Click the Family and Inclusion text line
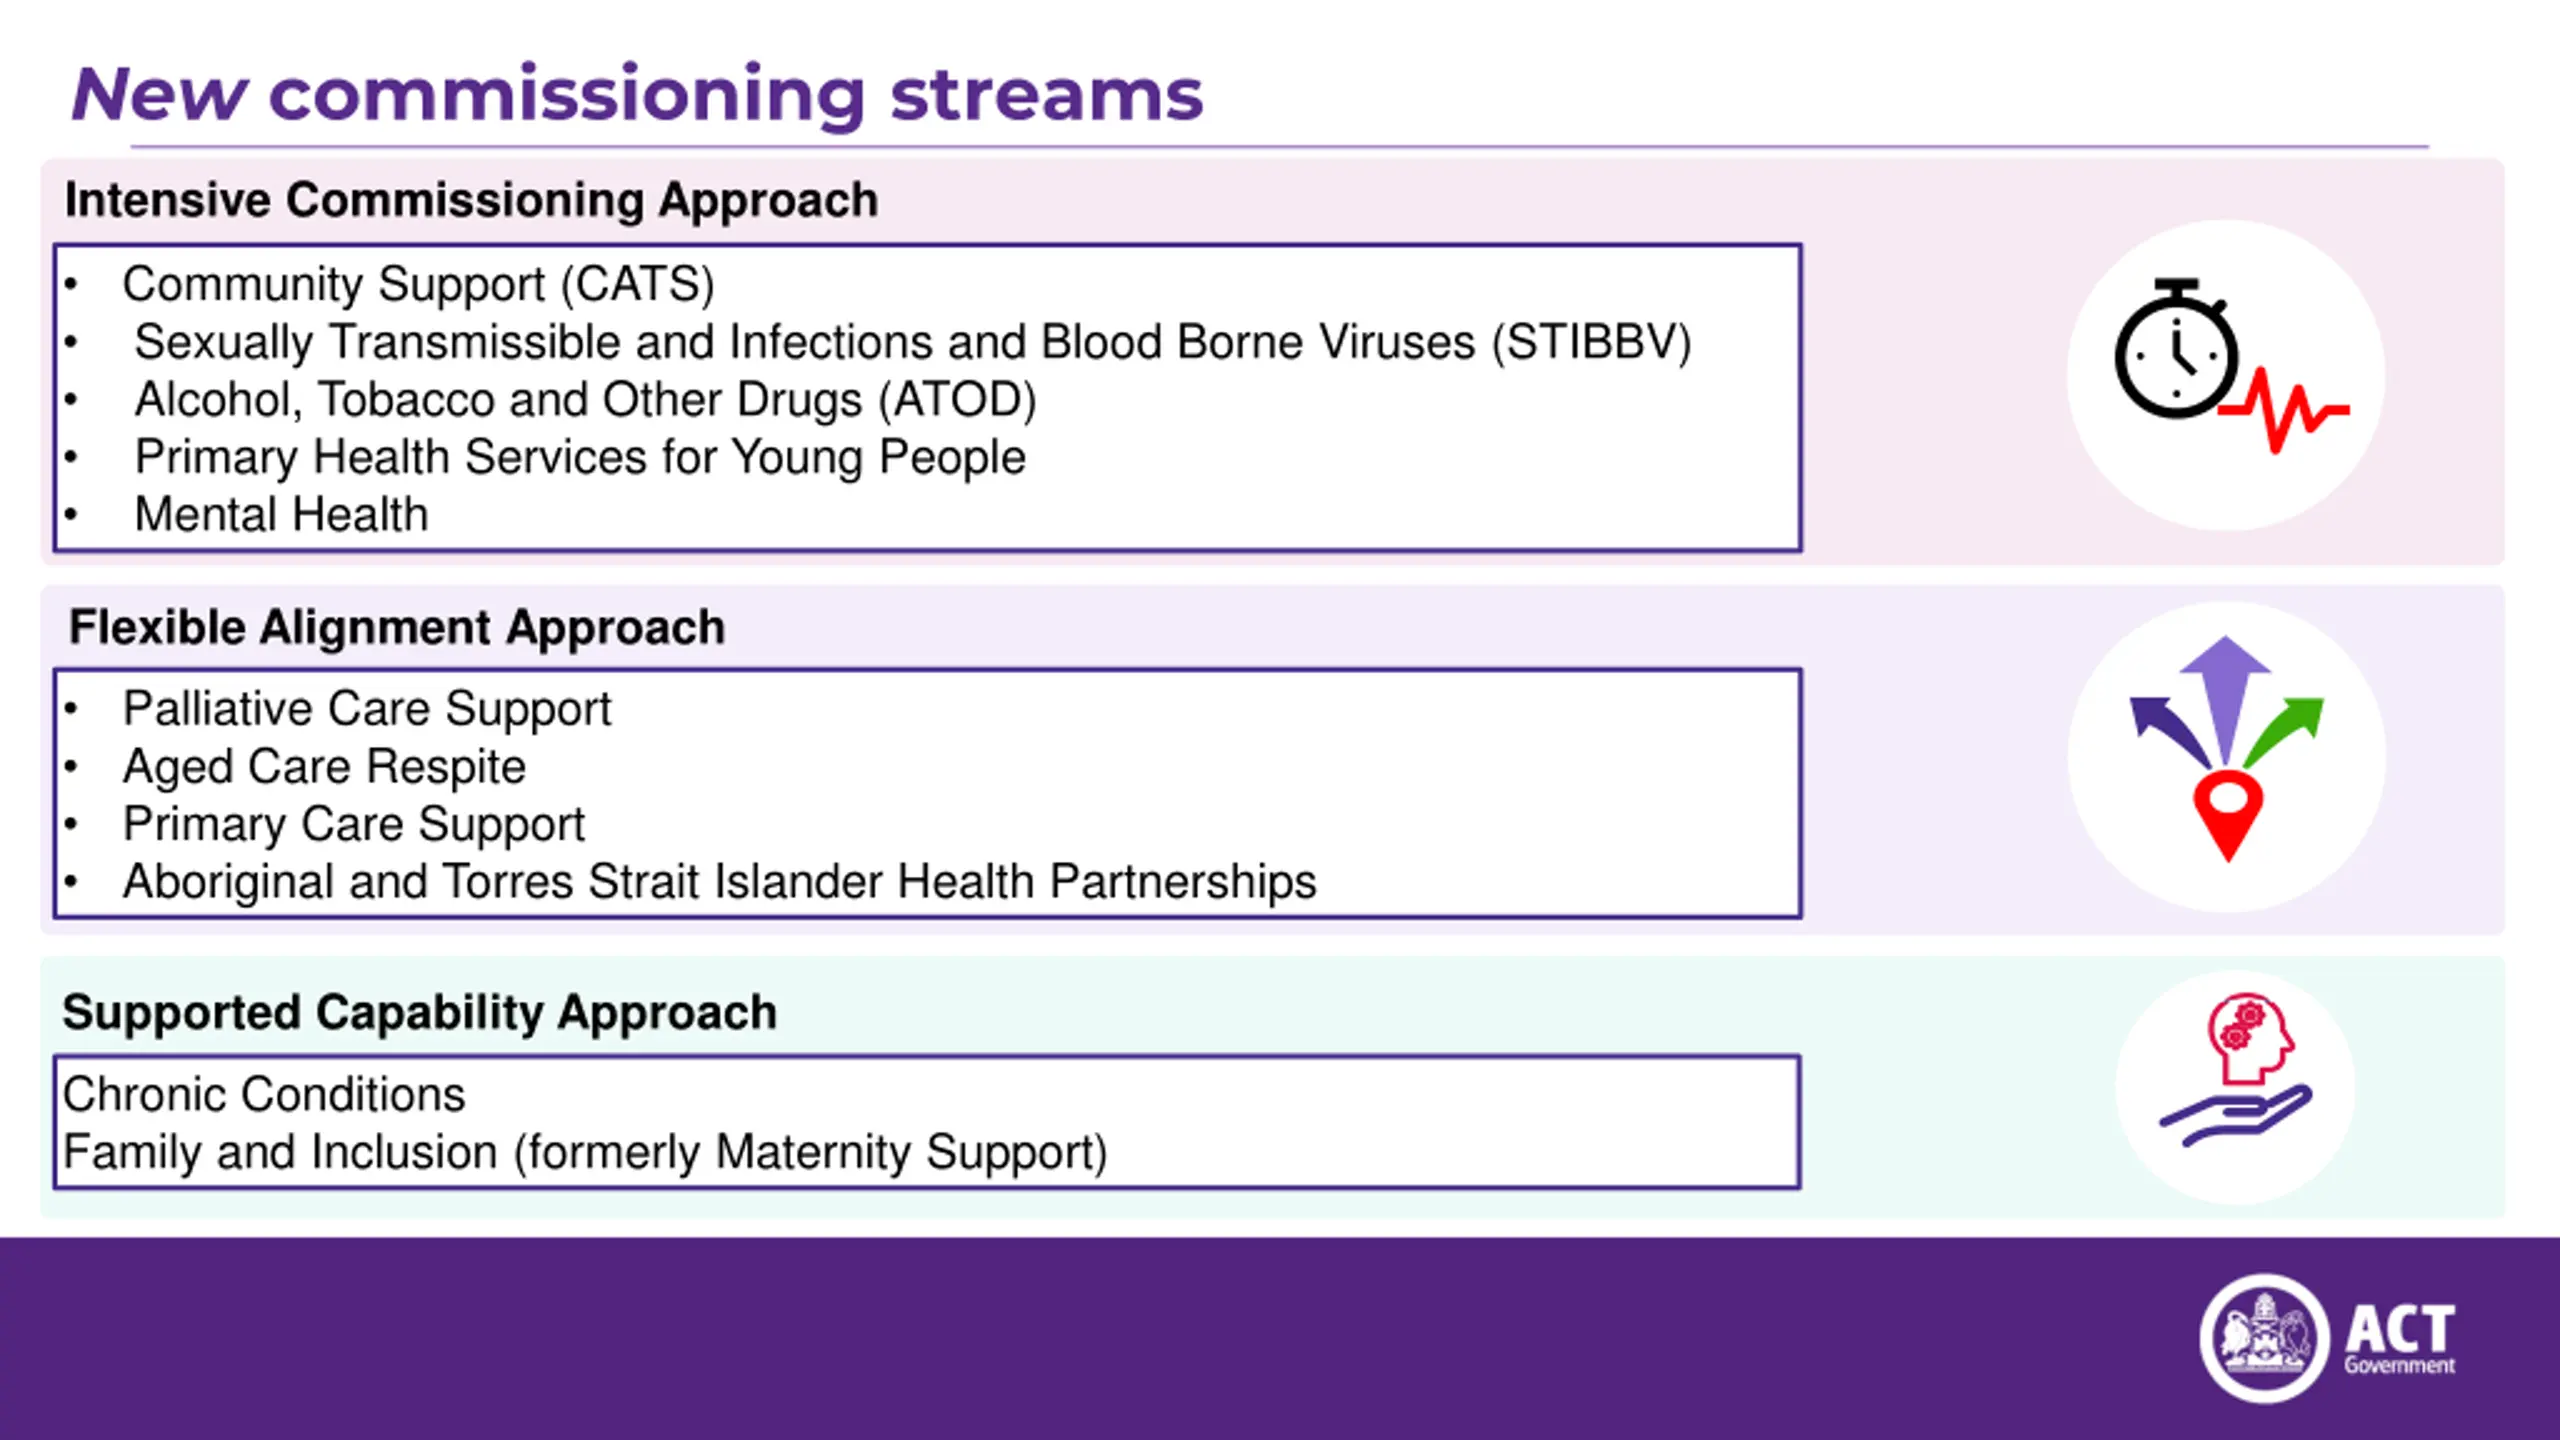Screen dimensions: 2560x1440 point(585,1152)
